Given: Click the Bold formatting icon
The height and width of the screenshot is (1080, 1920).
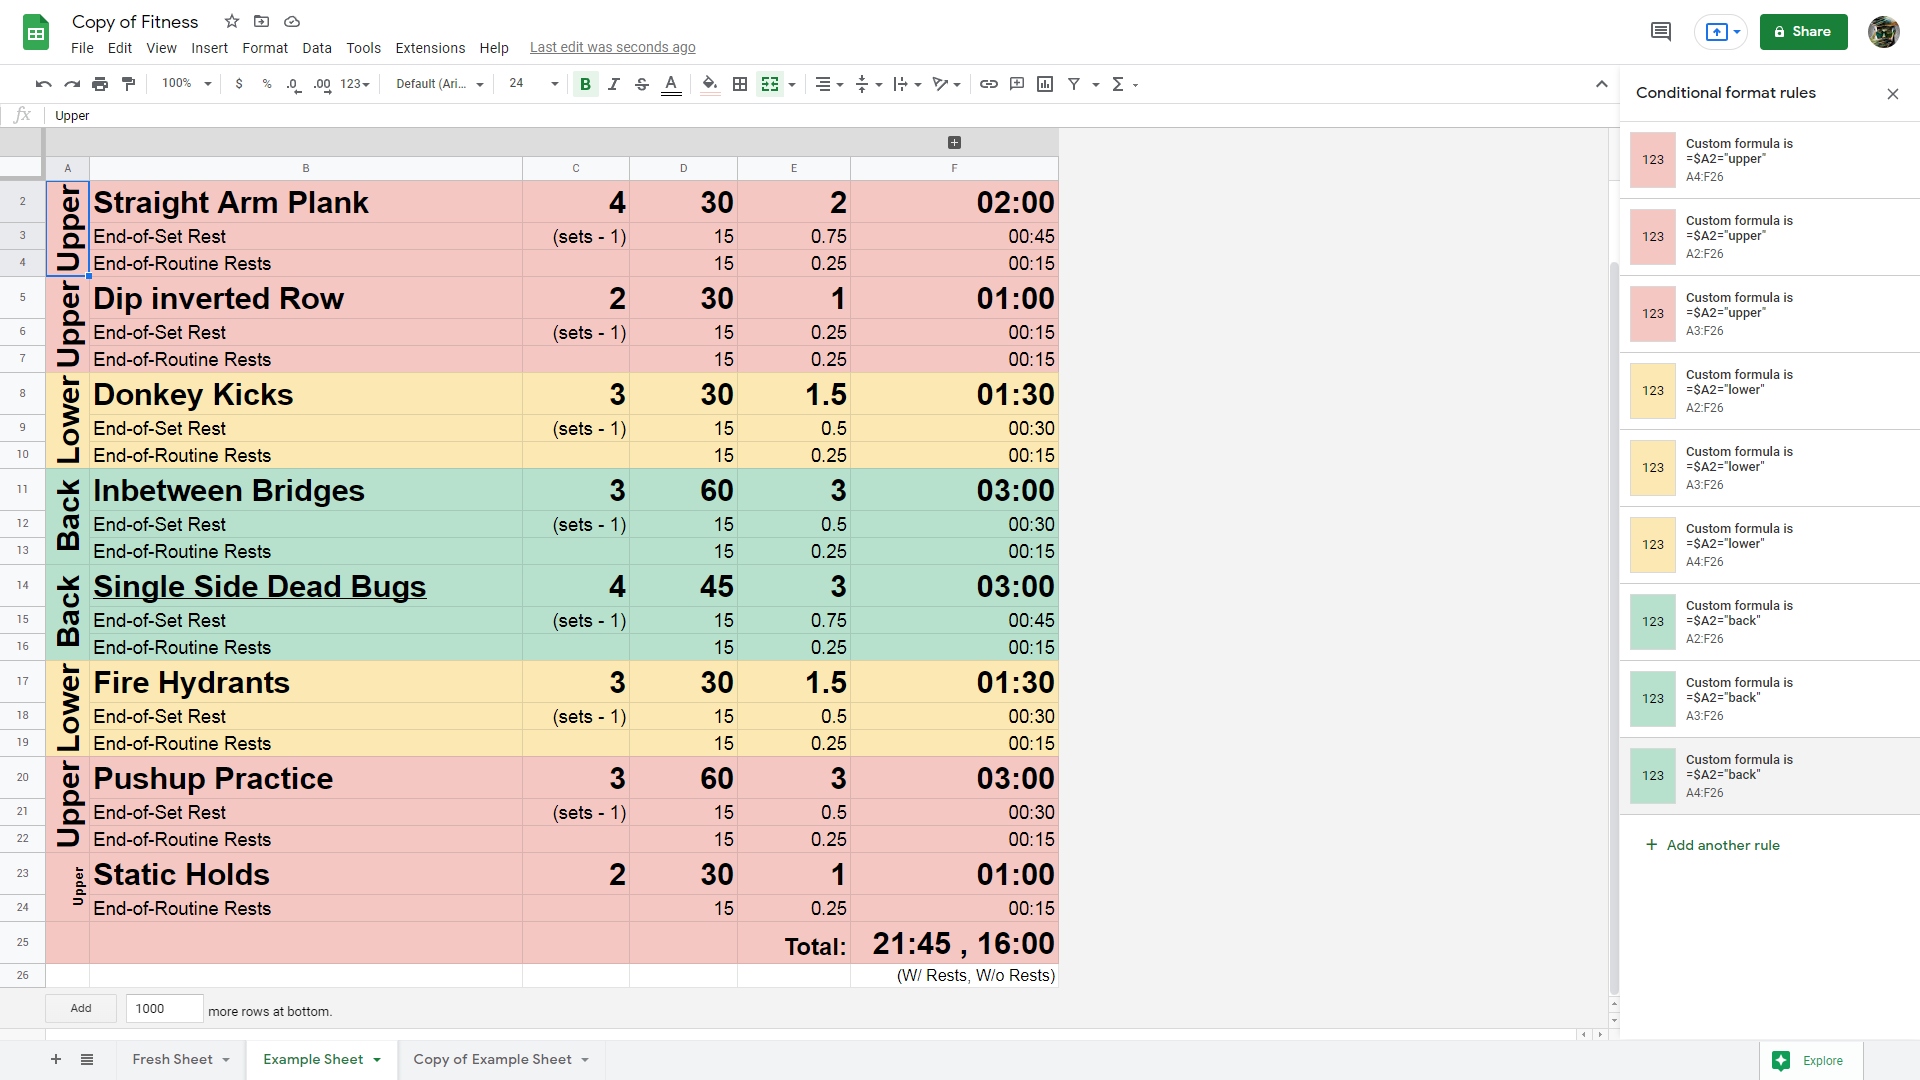Looking at the screenshot, I should pos(585,83).
